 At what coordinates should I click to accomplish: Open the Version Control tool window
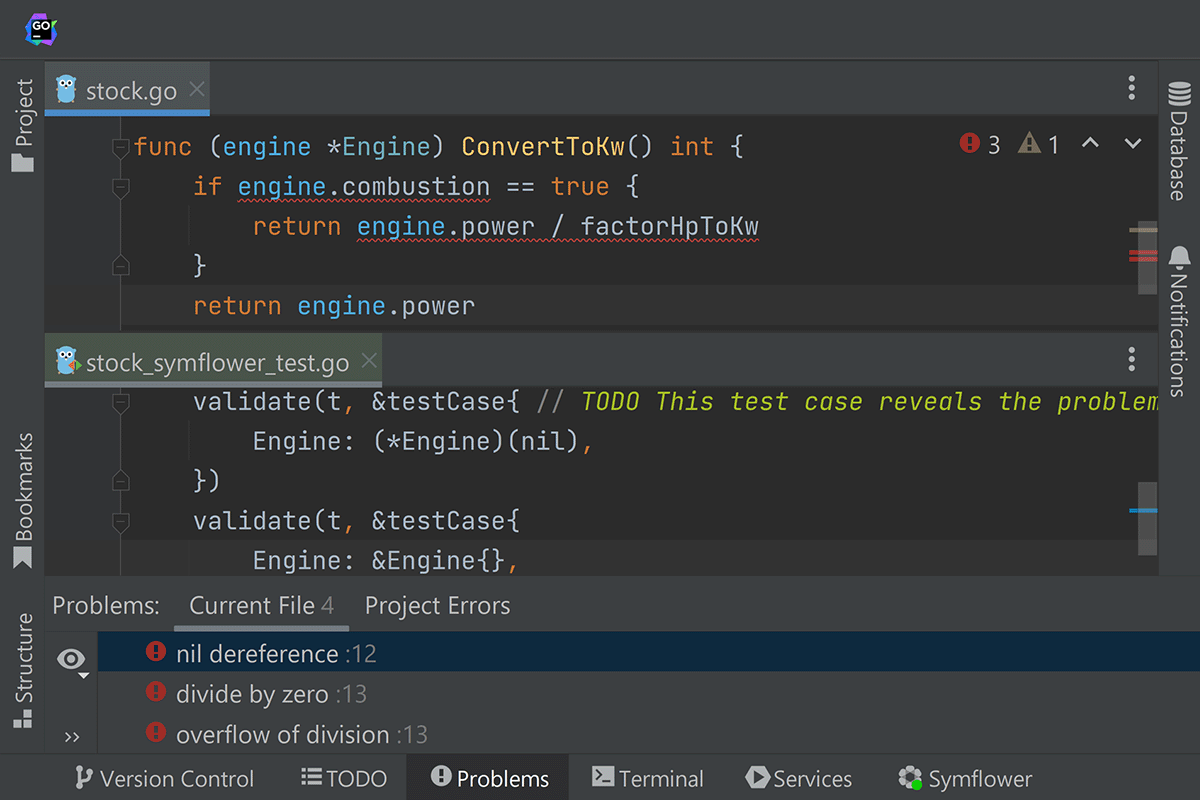(x=165, y=778)
